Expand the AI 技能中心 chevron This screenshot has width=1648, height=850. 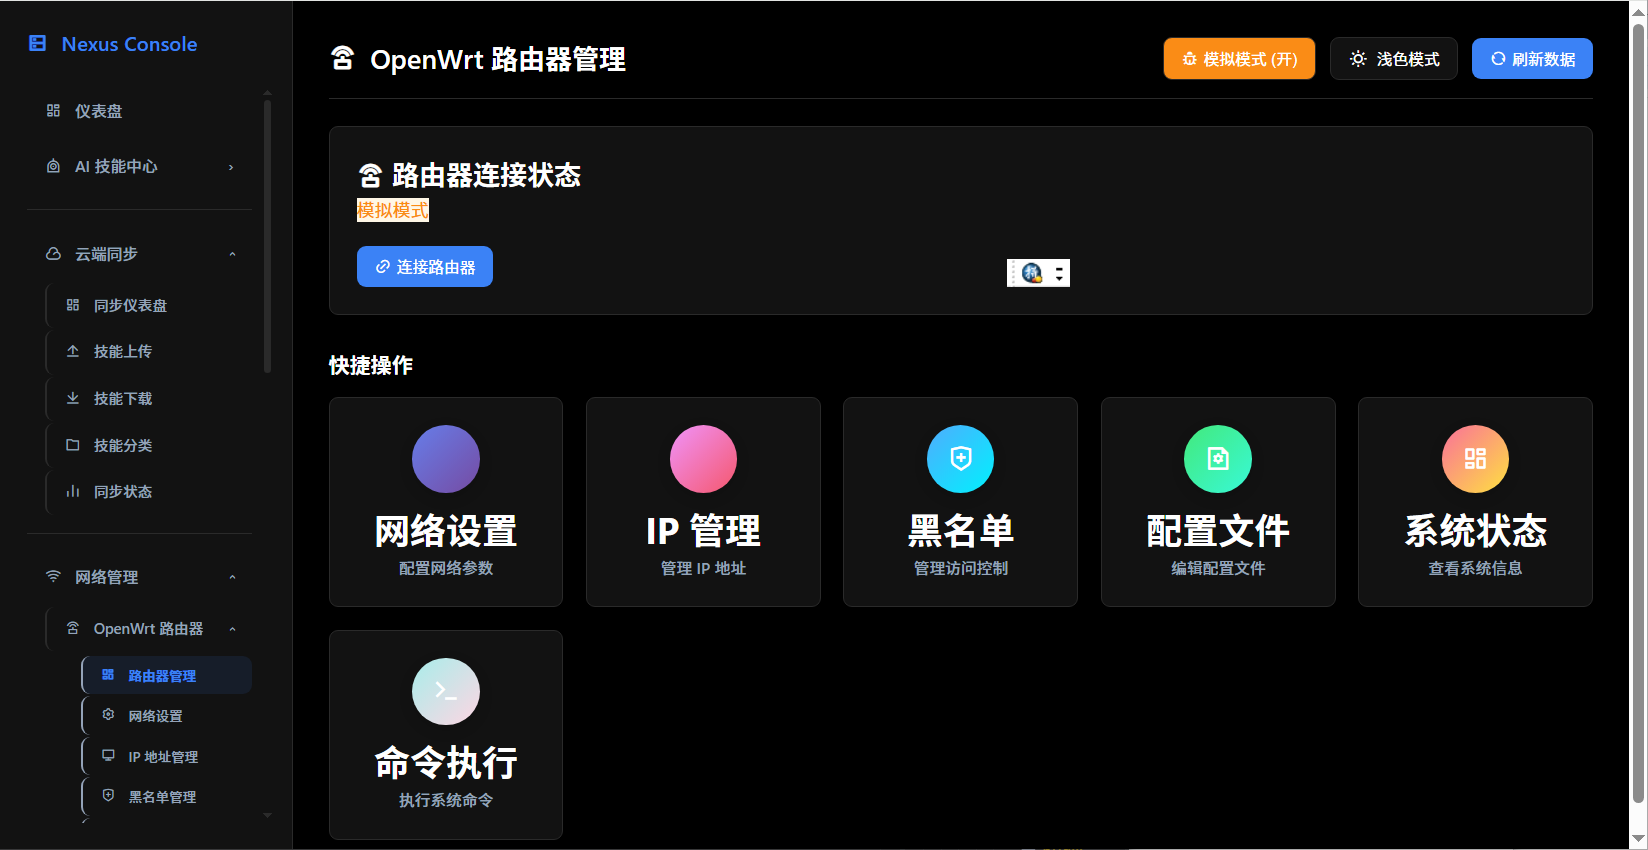coord(231,167)
